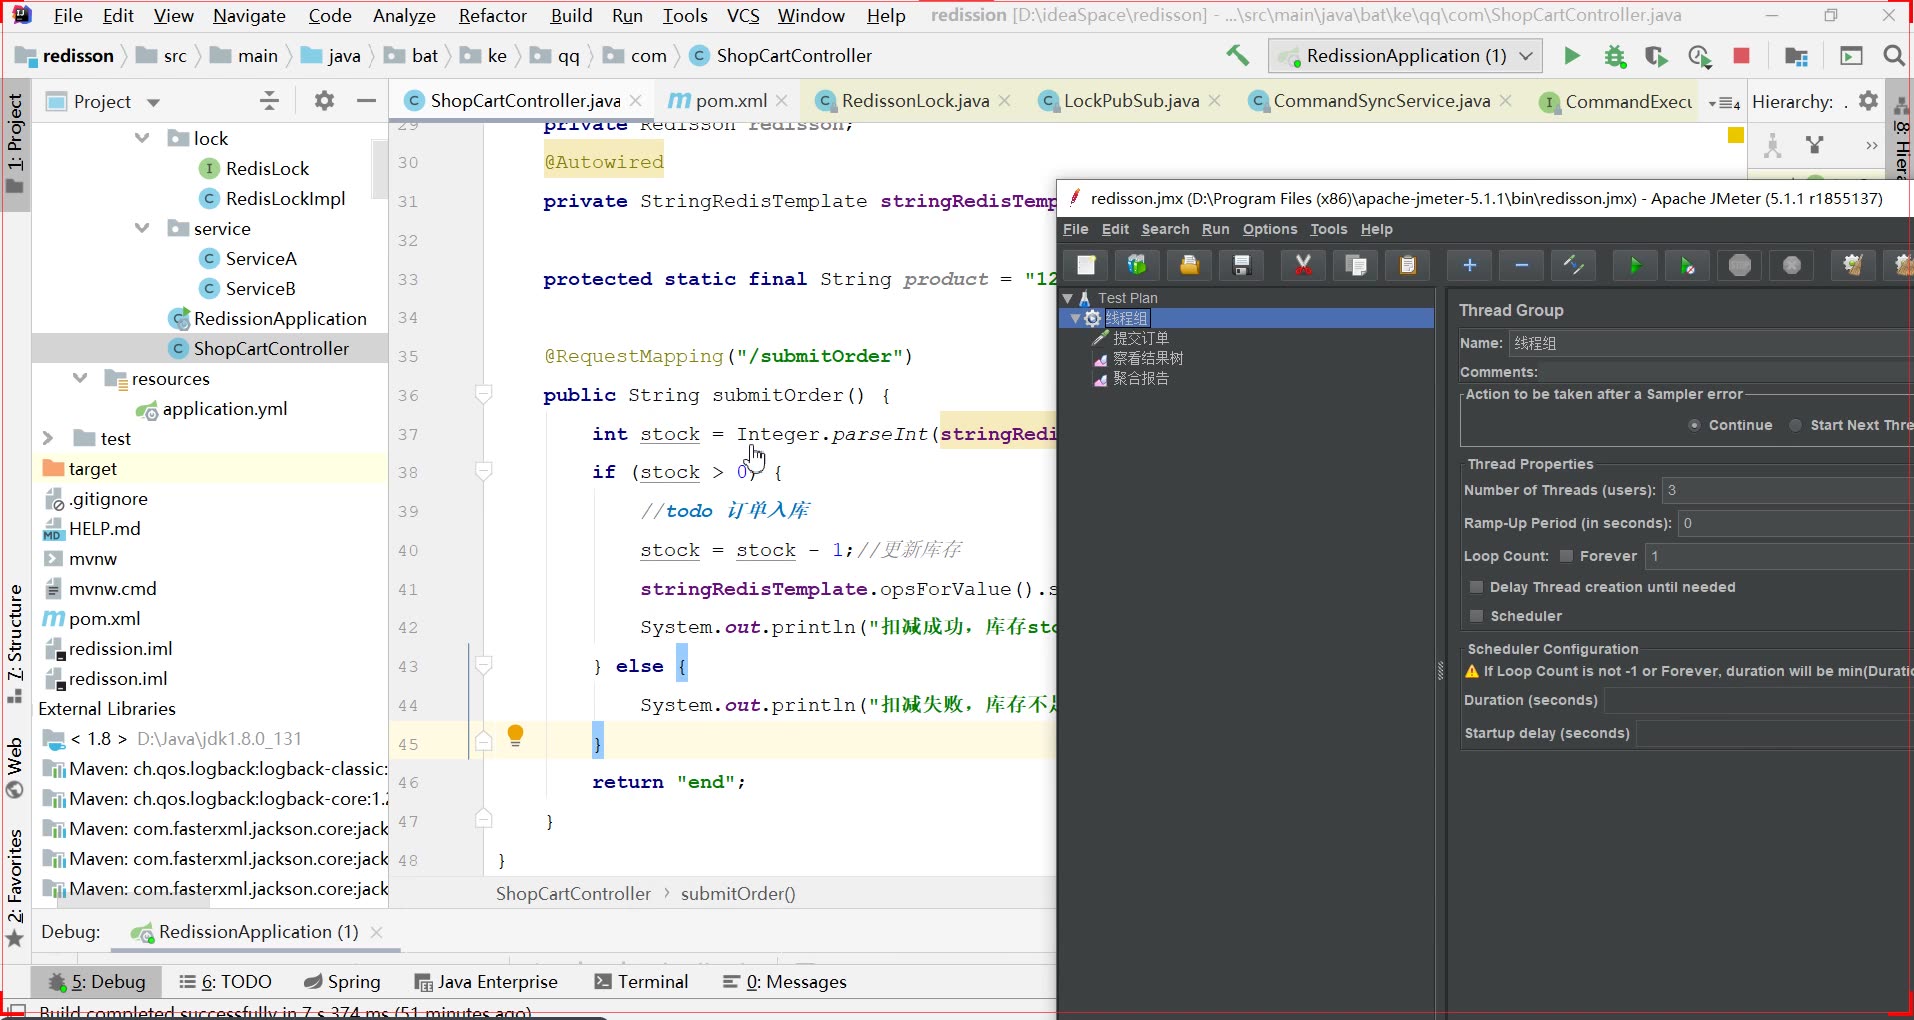The height and width of the screenshot is (1020, 1914).
Task: Click the Templates icon in JMeter
Action: pos(1137,265)
